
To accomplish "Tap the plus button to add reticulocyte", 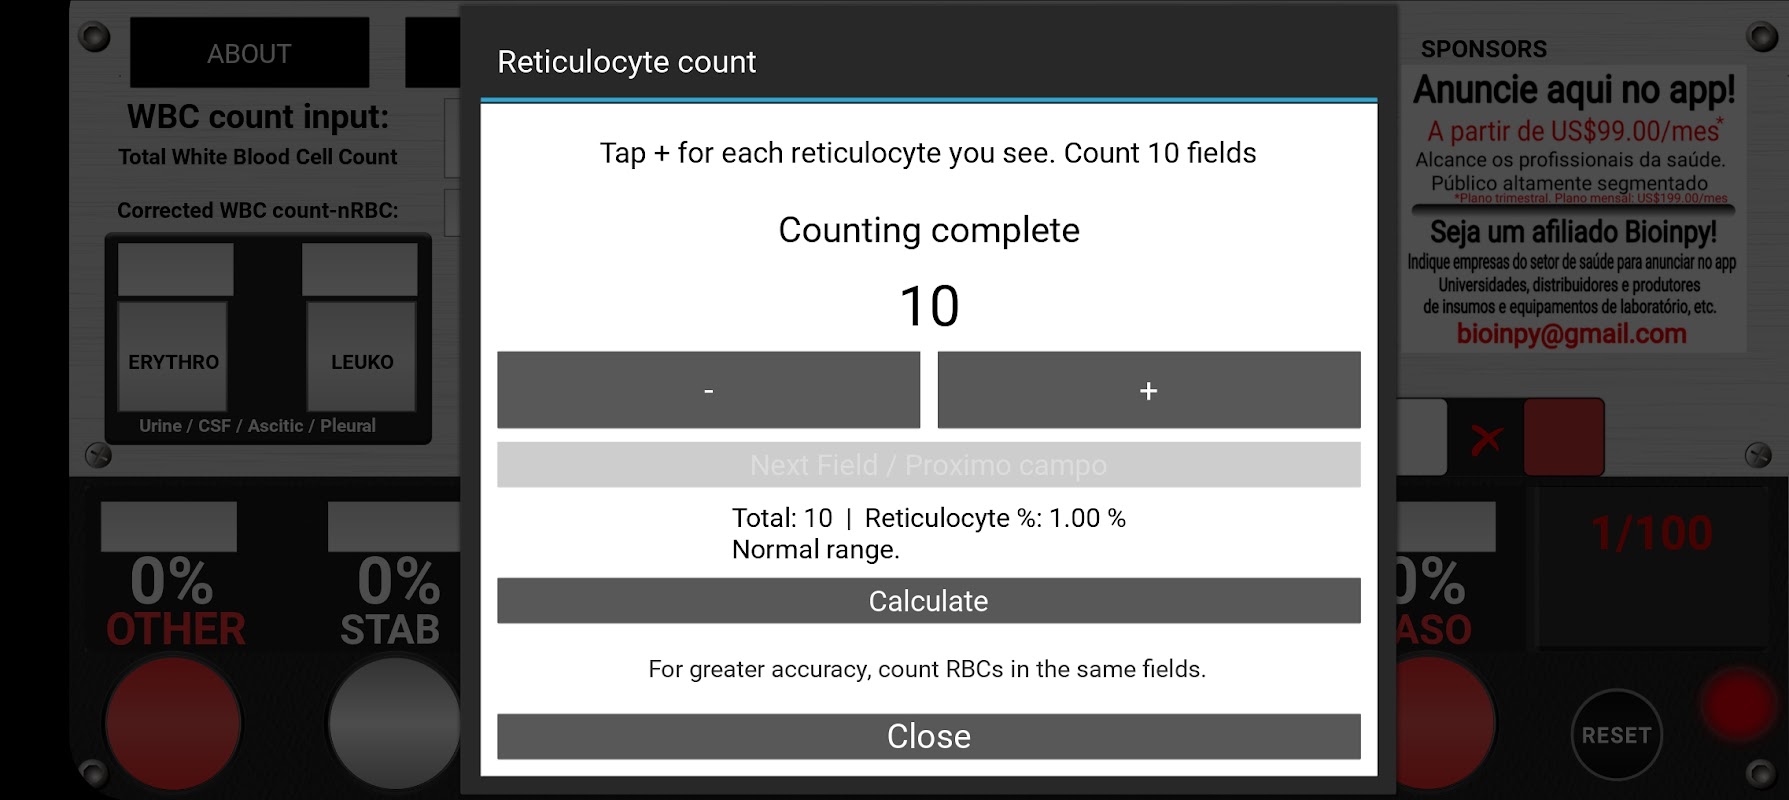I will click(x=1148, y=390).
